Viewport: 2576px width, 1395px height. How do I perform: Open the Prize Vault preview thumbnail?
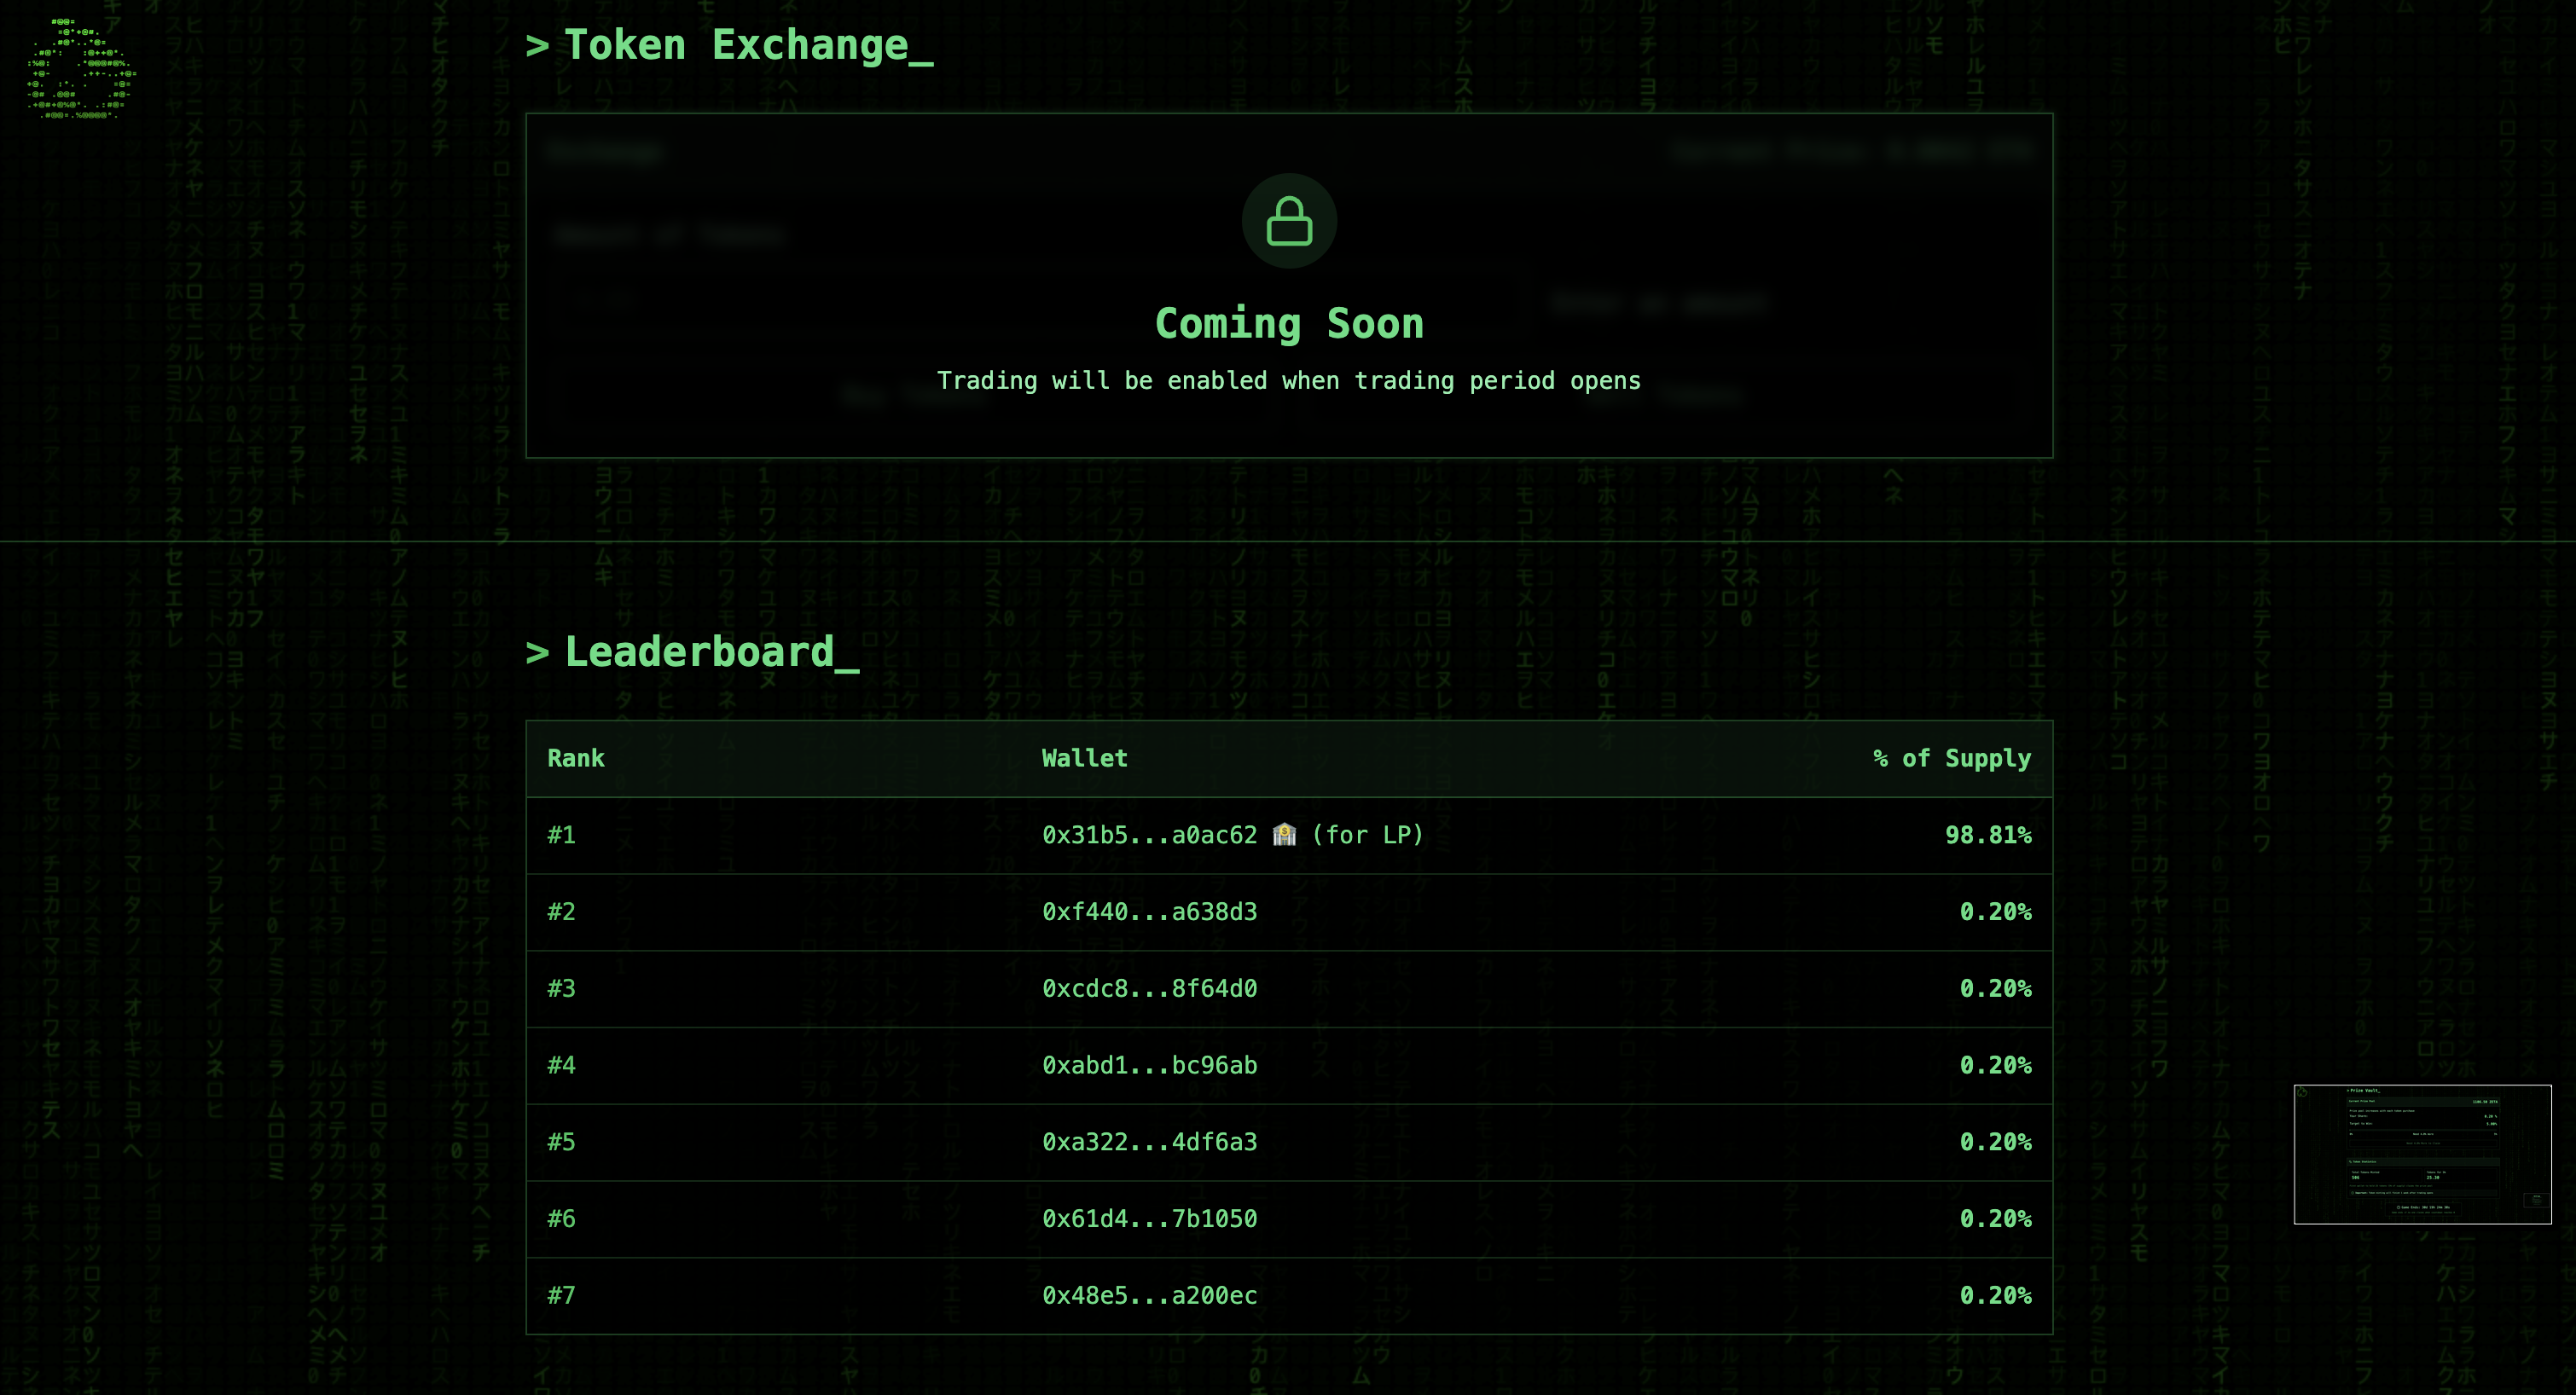pyautogui.click(x=2422, y=1154)
